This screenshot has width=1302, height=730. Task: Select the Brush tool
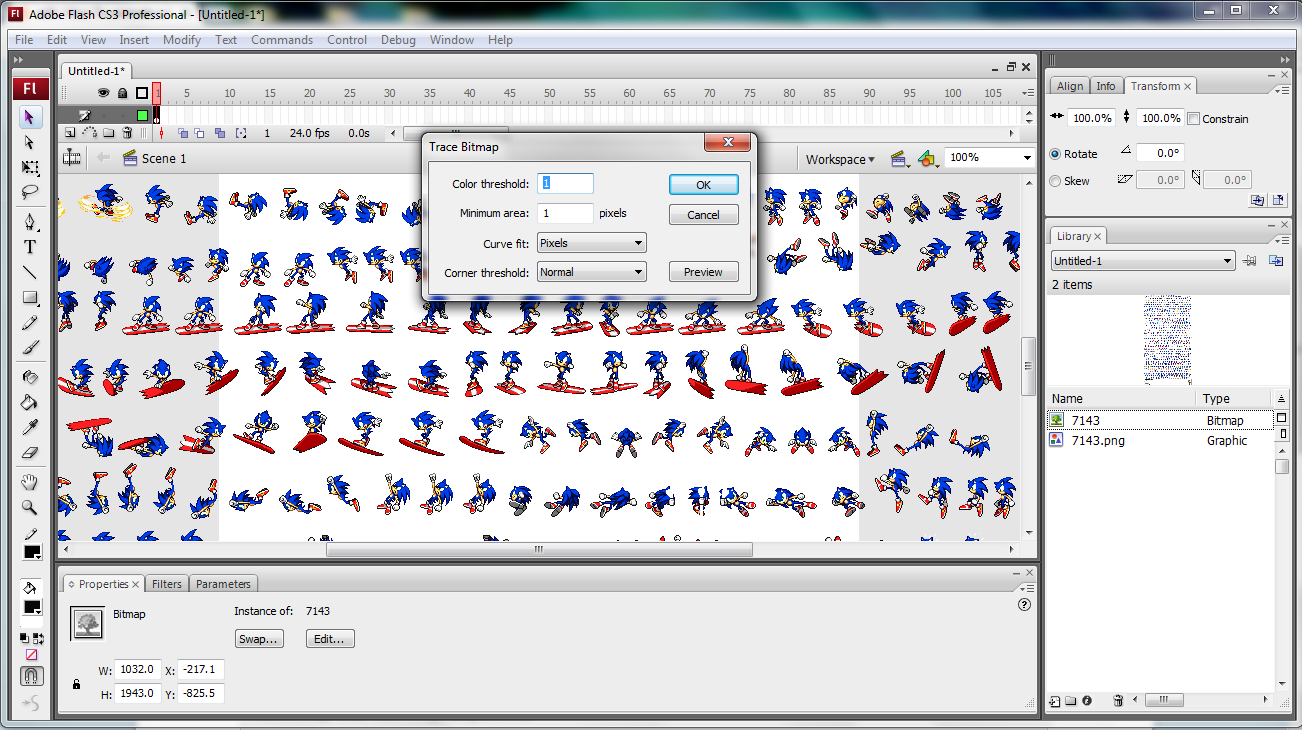[30, 347]
